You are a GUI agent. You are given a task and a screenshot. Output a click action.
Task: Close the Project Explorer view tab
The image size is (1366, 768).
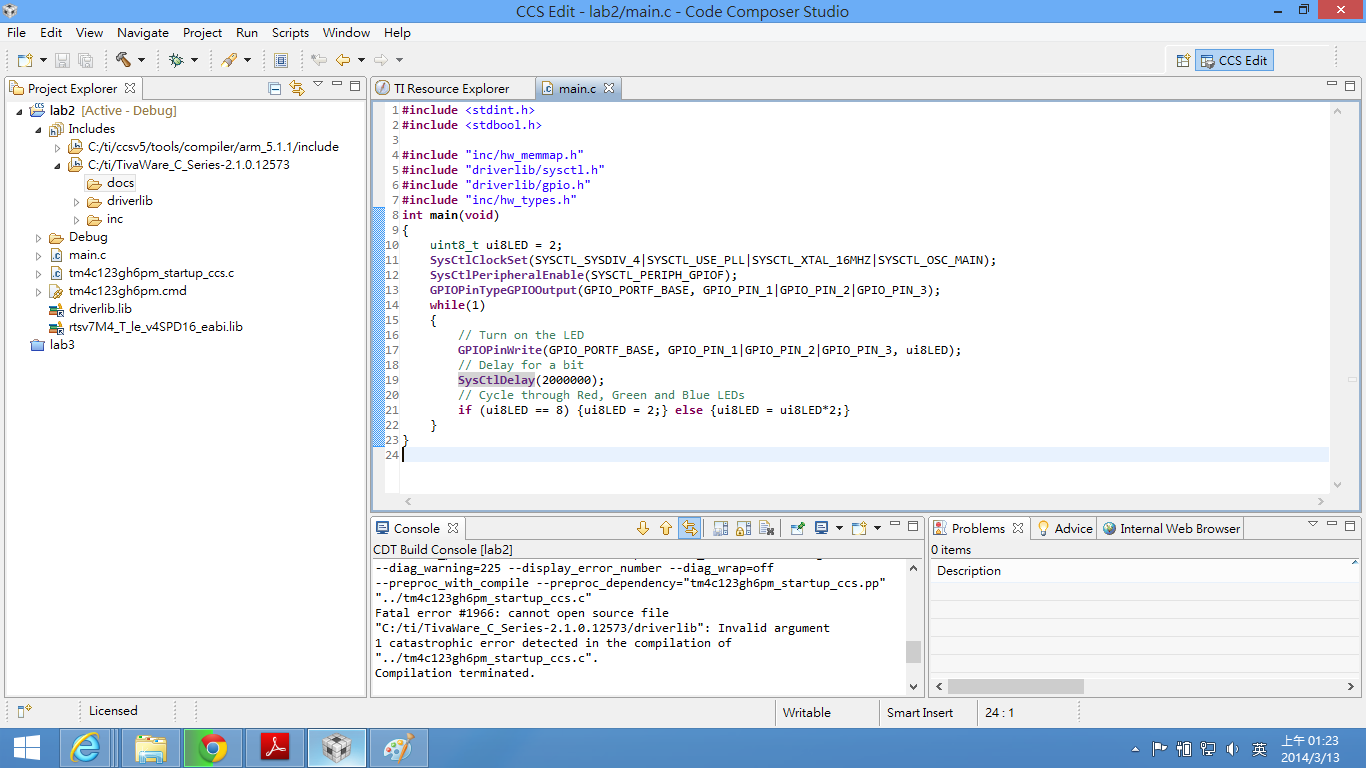tap(130, 88)
